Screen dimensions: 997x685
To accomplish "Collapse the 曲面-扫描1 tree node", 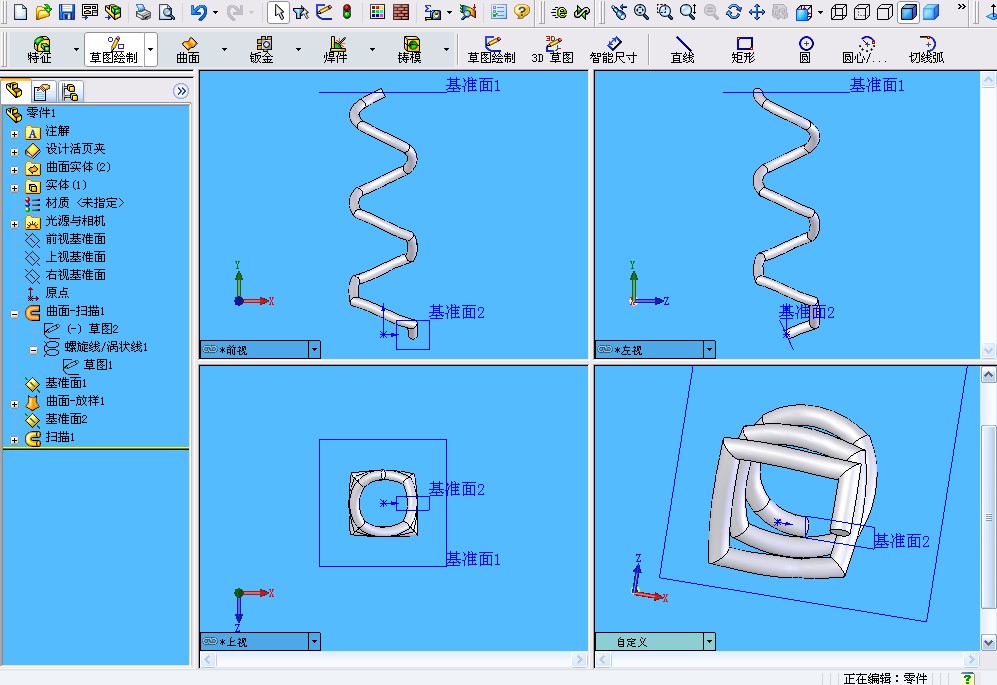I will (x=14, y=314).
